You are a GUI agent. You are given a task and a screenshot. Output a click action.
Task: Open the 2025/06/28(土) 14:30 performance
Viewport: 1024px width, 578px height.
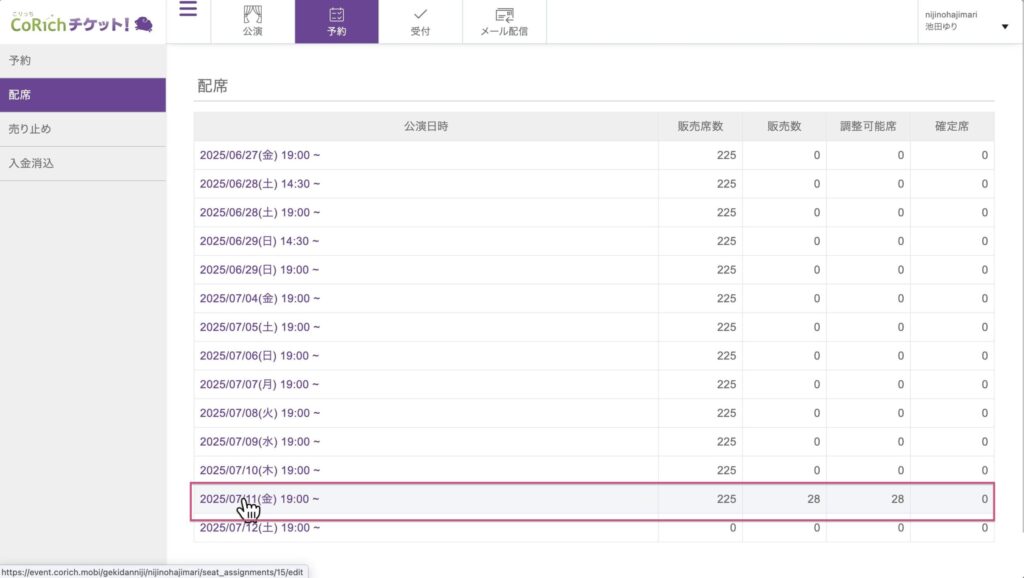click(260, 184)
